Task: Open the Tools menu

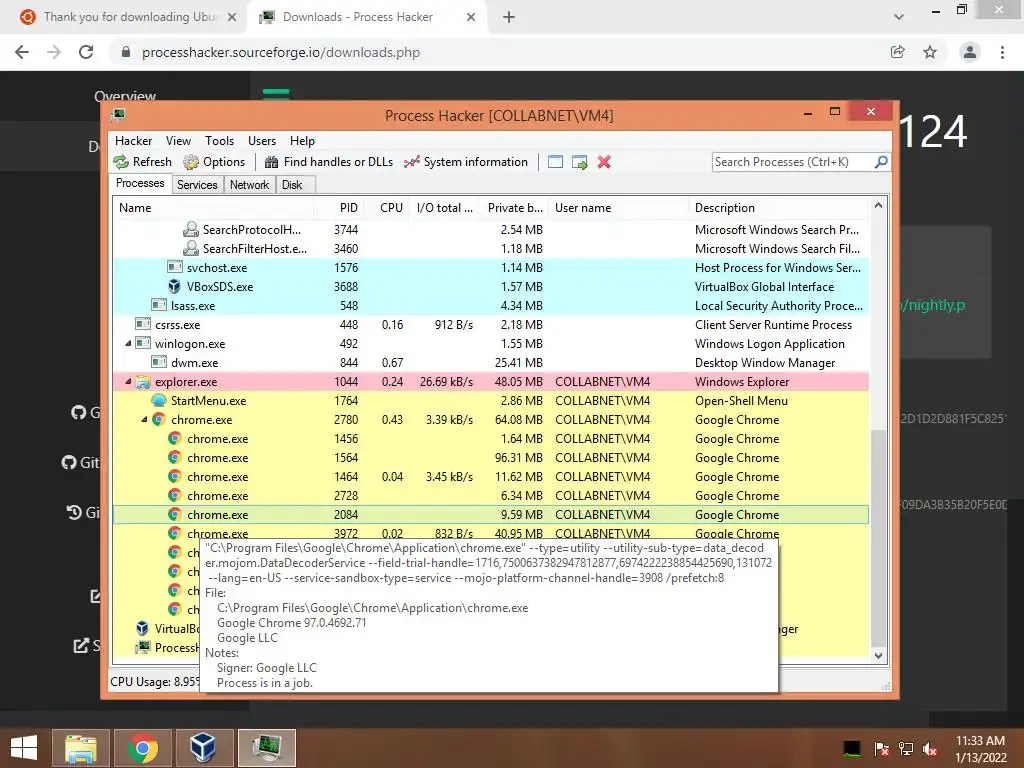Action: click(x=219, y=141)
